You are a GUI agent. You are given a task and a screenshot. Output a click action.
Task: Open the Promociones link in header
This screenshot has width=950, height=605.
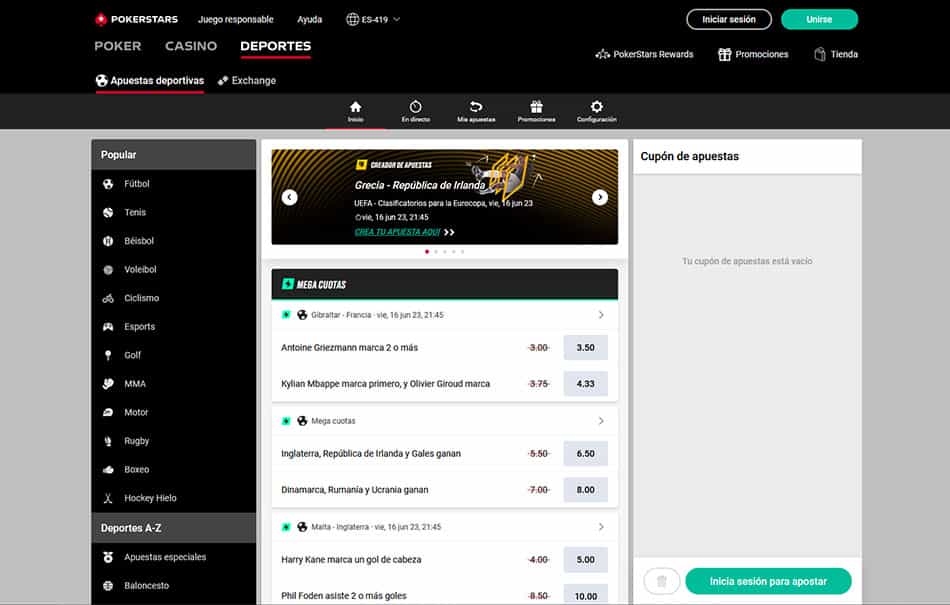(753, 55)
